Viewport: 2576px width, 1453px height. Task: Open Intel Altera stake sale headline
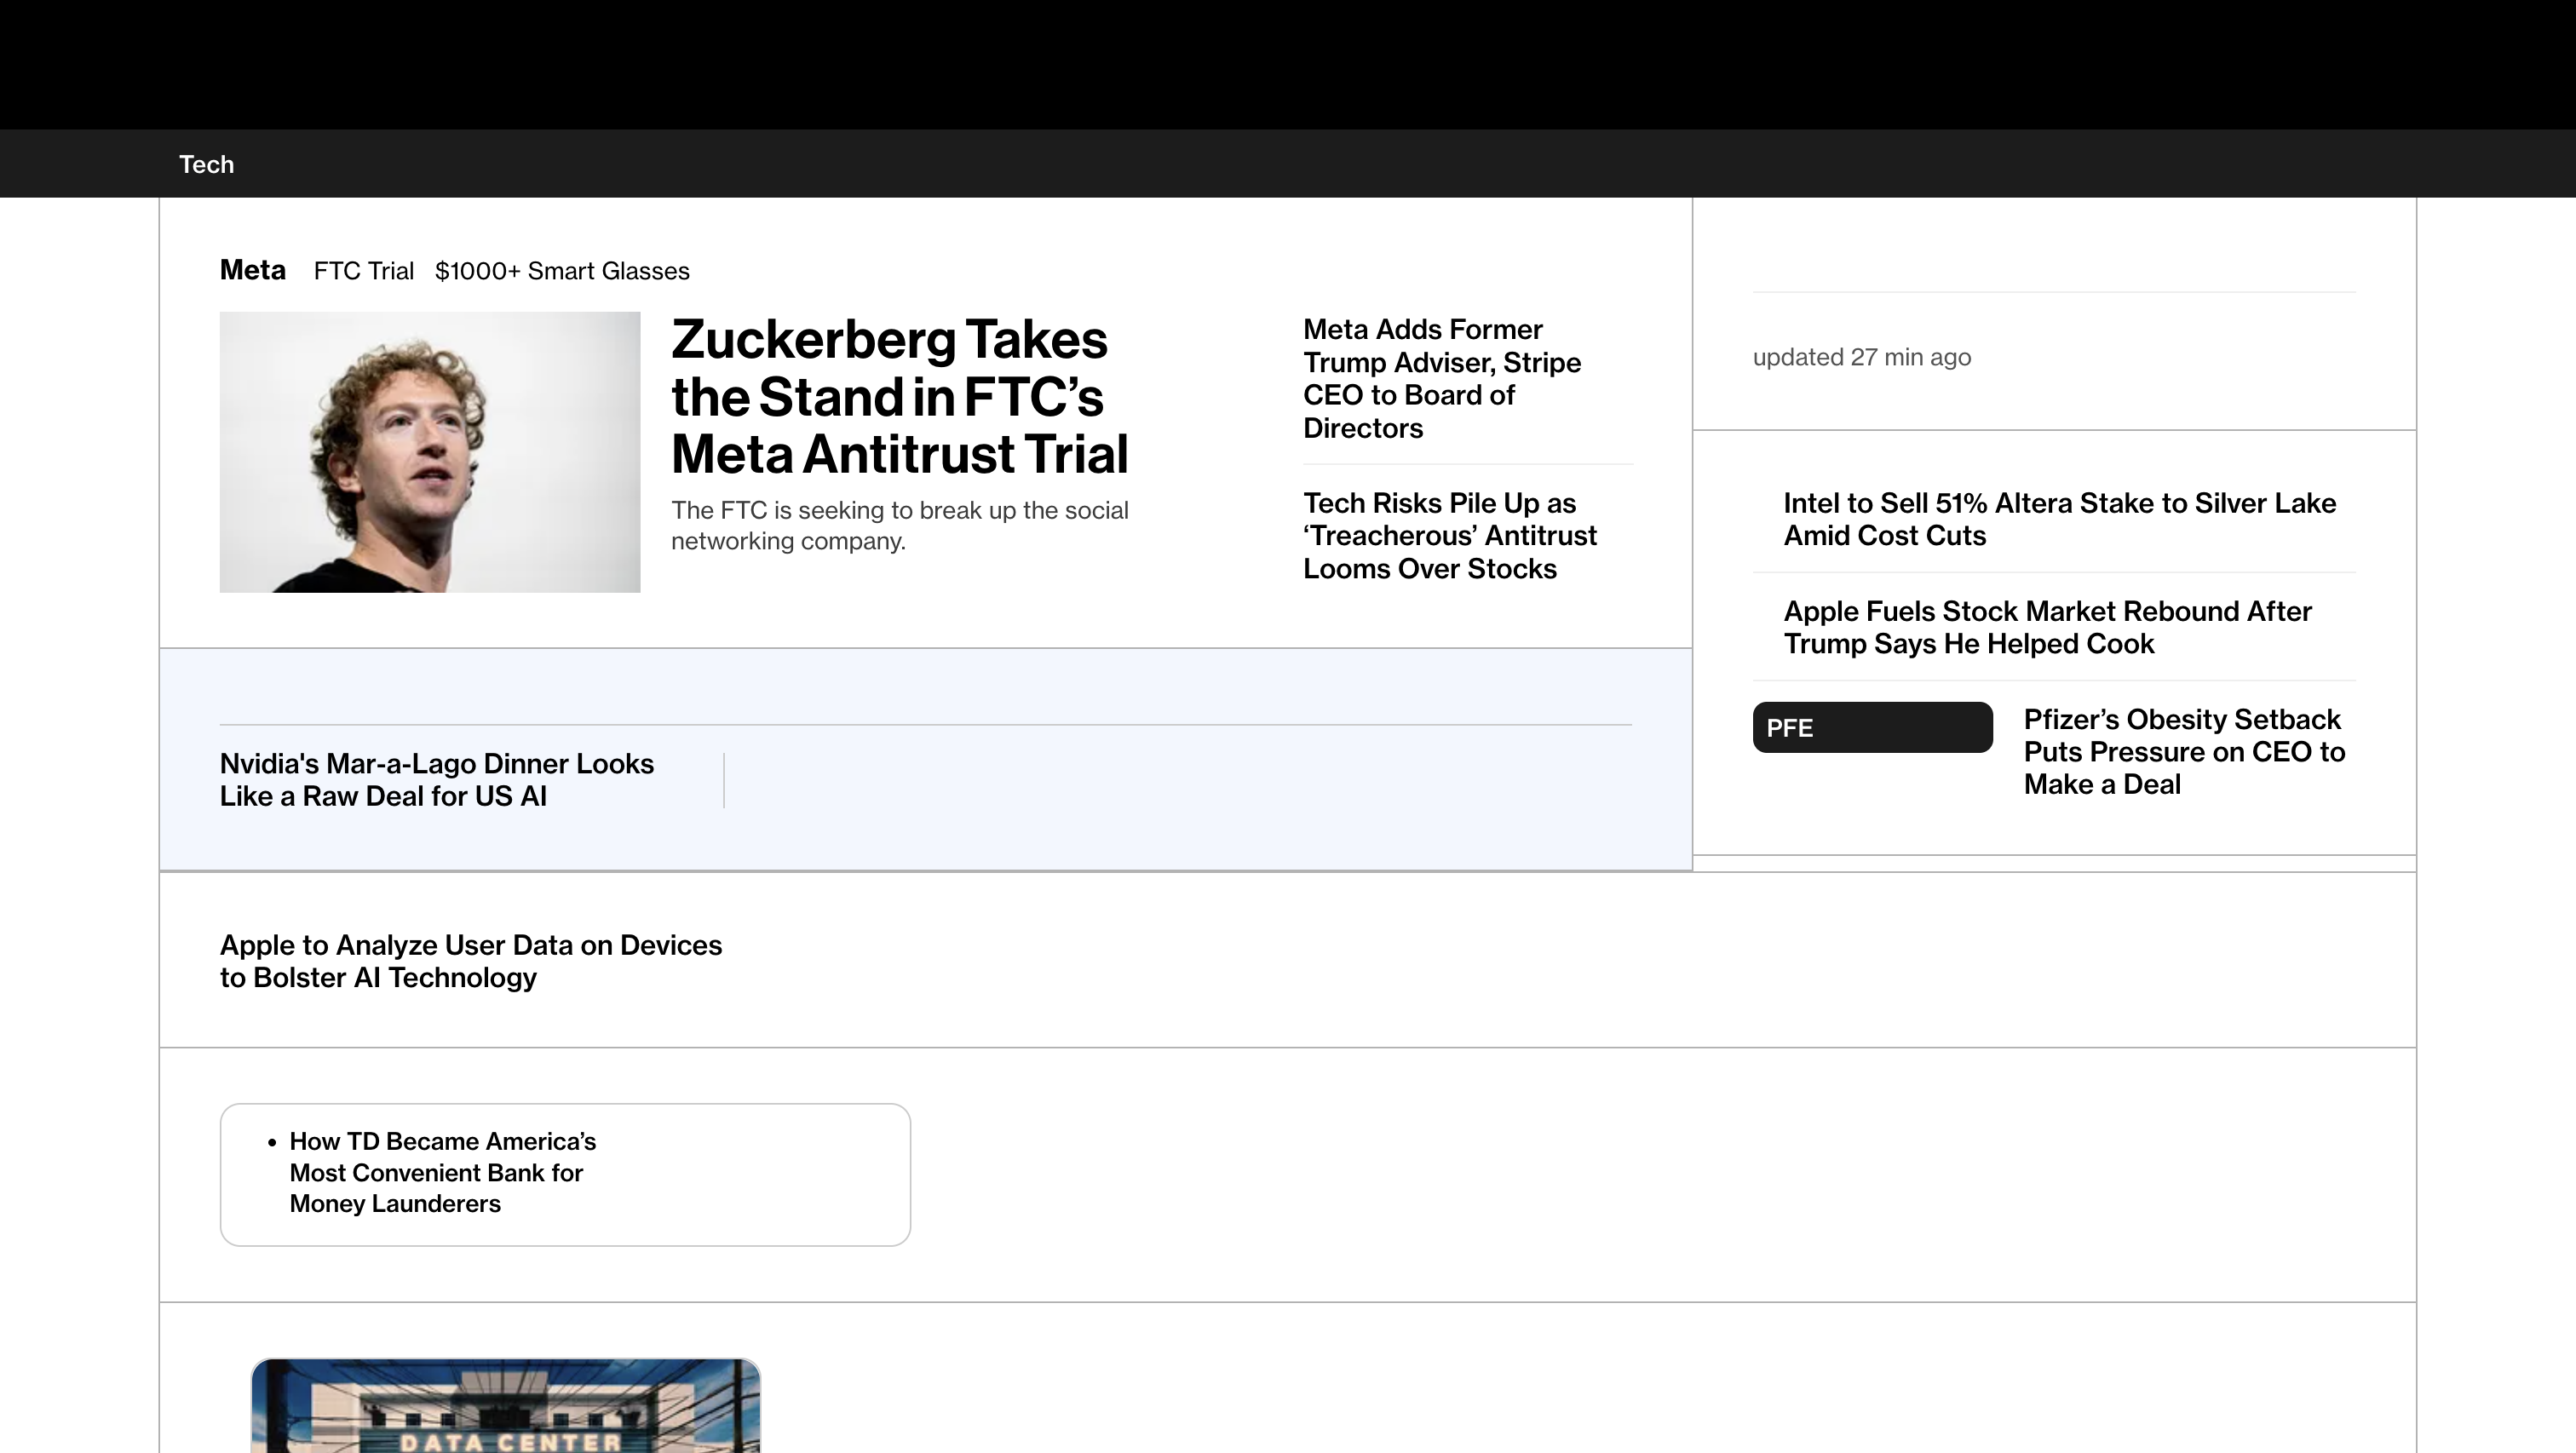(x=2059, y=519)
